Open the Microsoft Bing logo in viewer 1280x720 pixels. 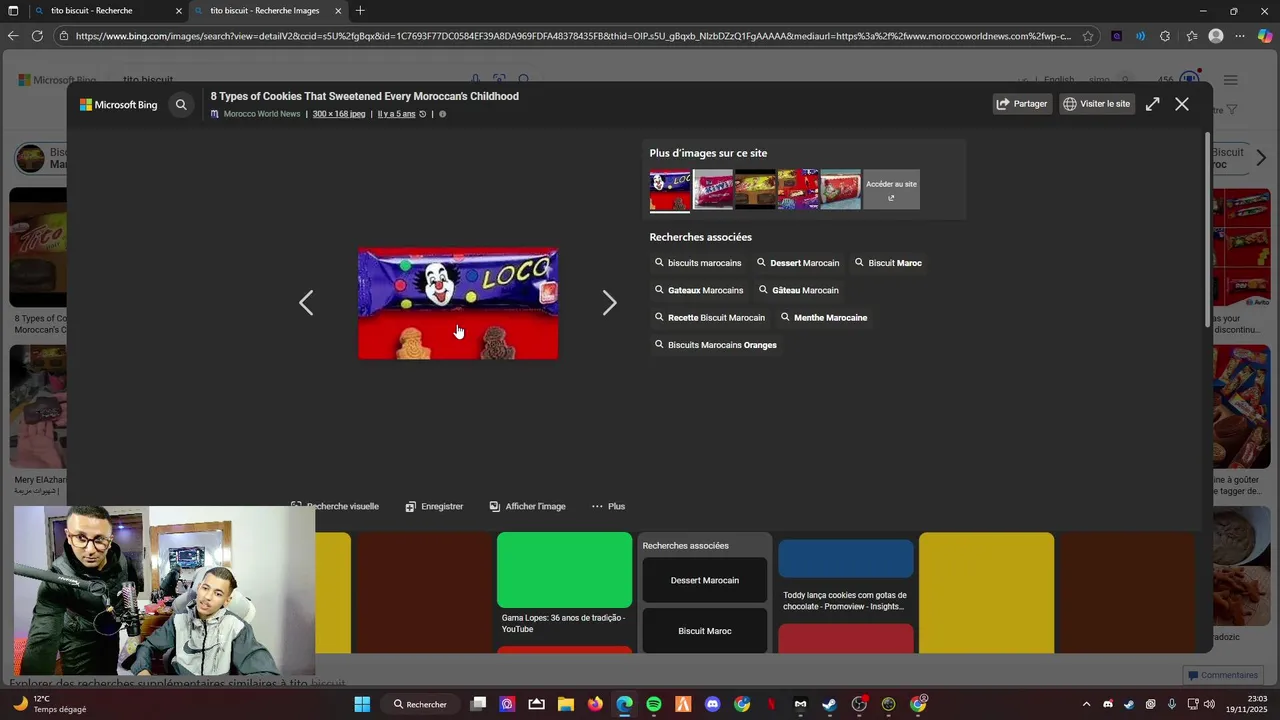pyautogui.click(x=119, y=104)
